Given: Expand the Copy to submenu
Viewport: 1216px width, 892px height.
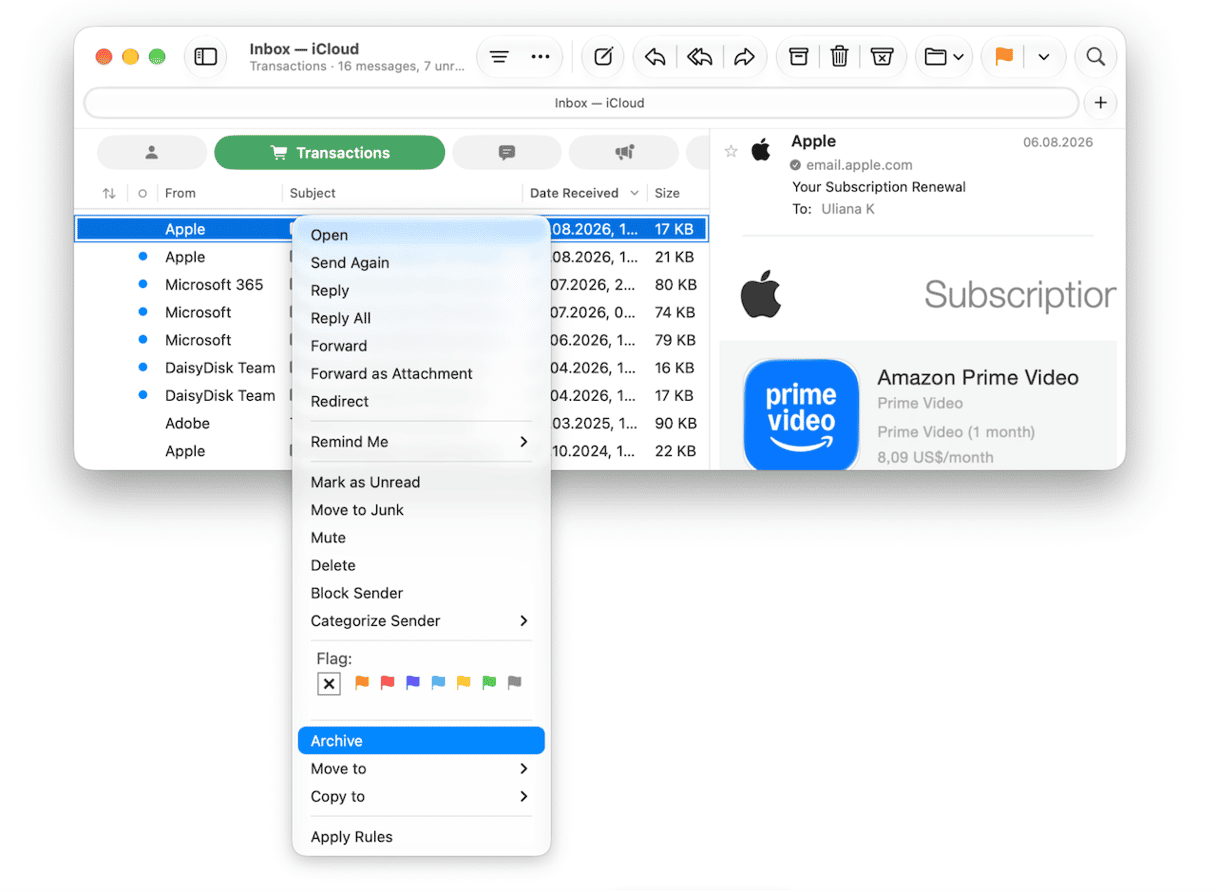Looking at the screenshot, I should coord(421,797).
